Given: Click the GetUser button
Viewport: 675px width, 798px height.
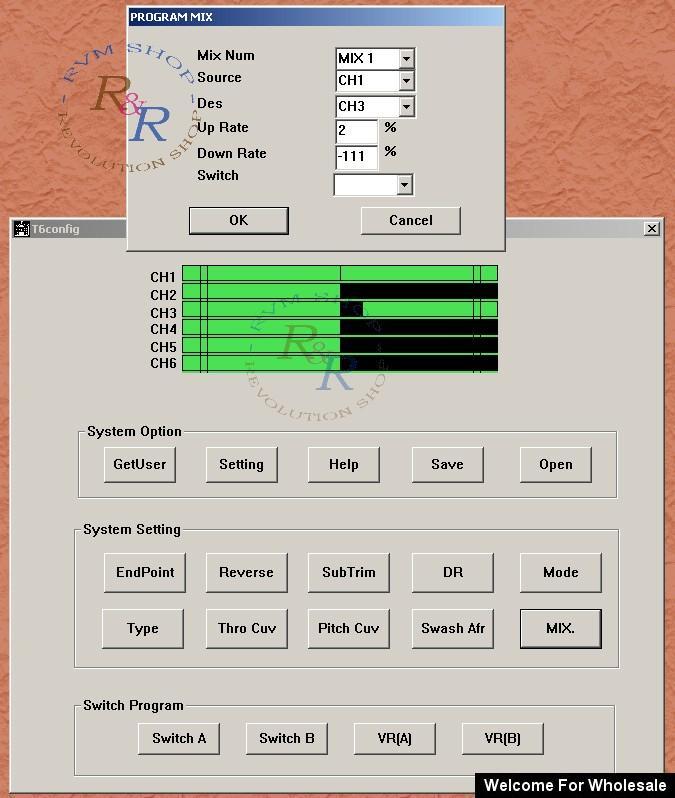Looking at the screenshot, I should [x=140, y=464].
